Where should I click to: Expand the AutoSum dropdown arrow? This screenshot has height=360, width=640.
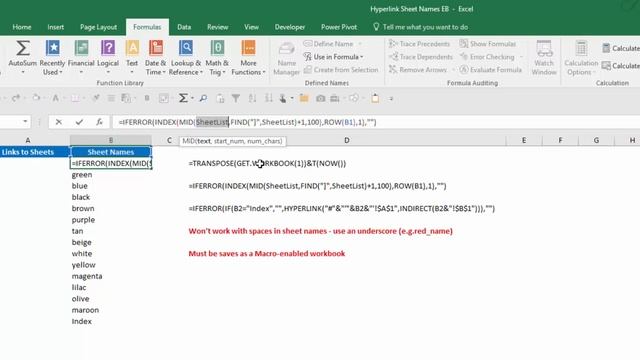pyautogui.click(x=23, y=72)
